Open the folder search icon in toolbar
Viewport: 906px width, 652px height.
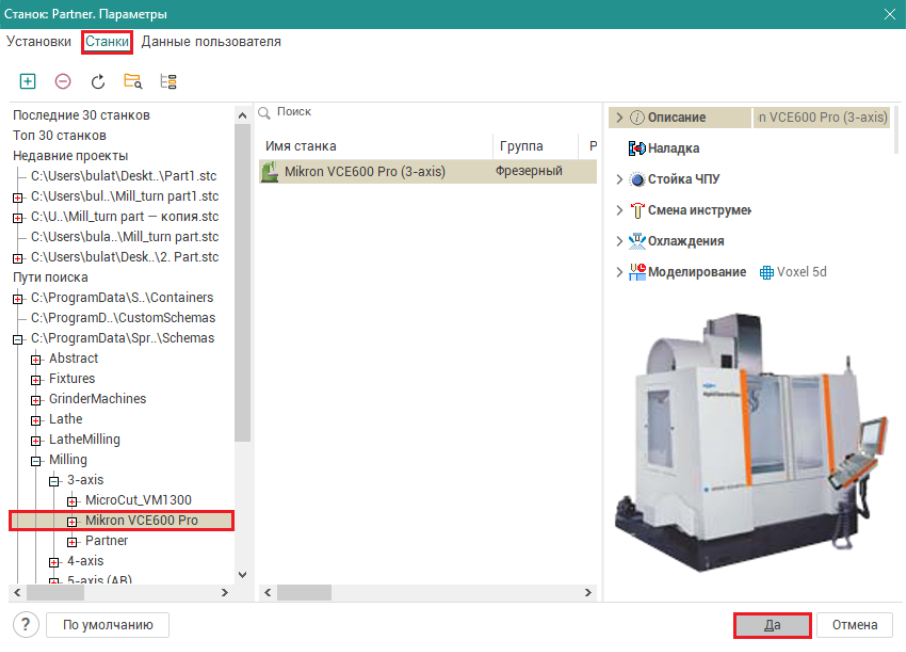(132, 82)
